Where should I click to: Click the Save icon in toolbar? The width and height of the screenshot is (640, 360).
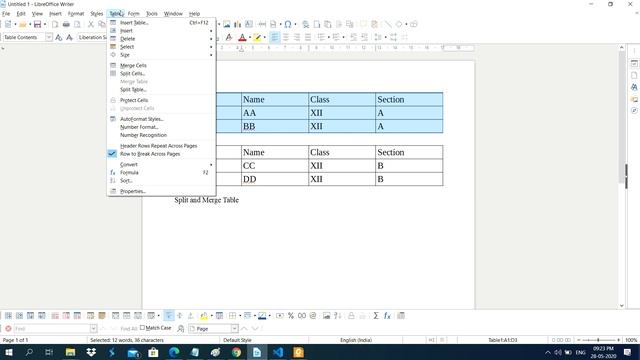pos(38,24)
